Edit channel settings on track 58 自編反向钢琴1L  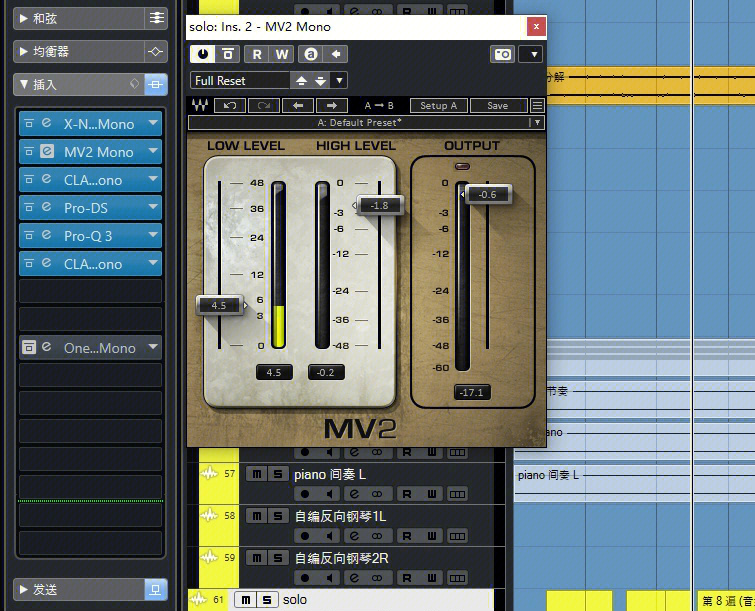354,536
